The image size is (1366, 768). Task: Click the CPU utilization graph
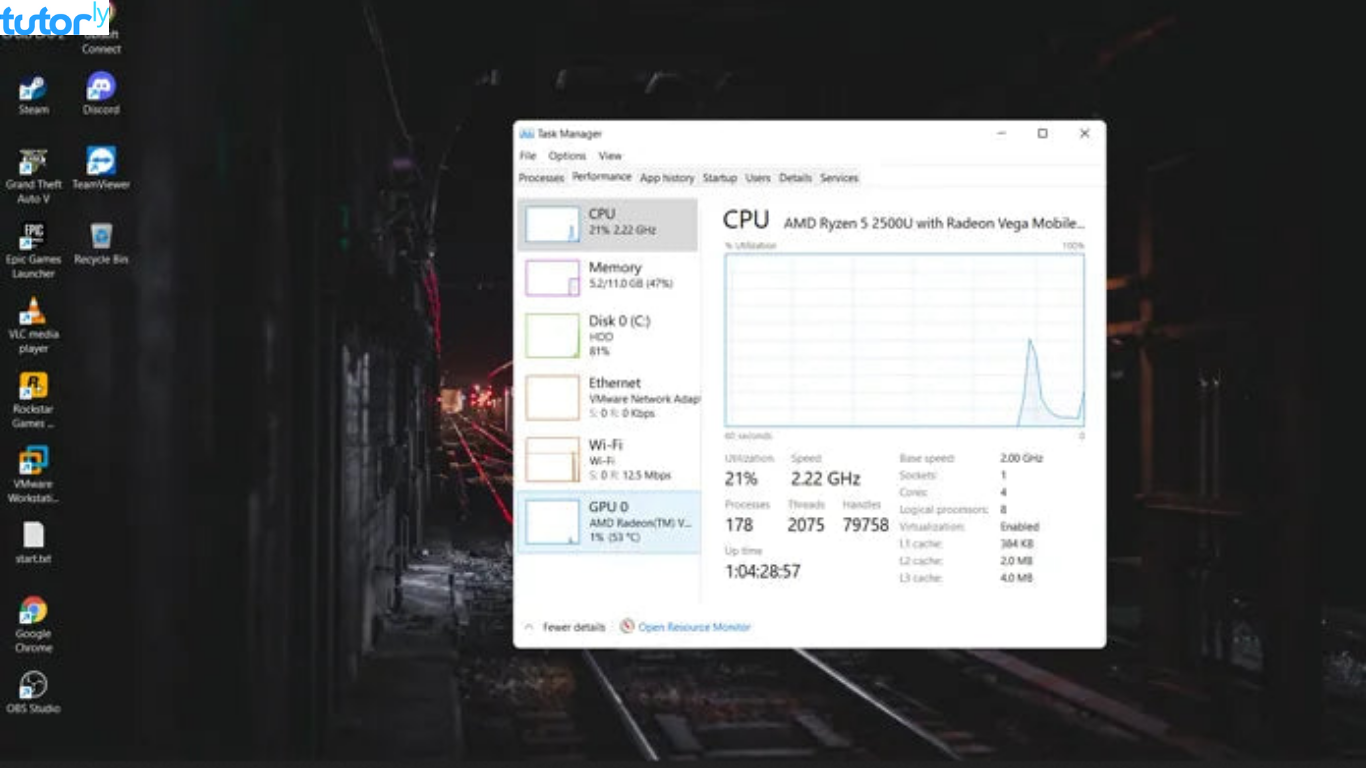(x=905, y=340)
